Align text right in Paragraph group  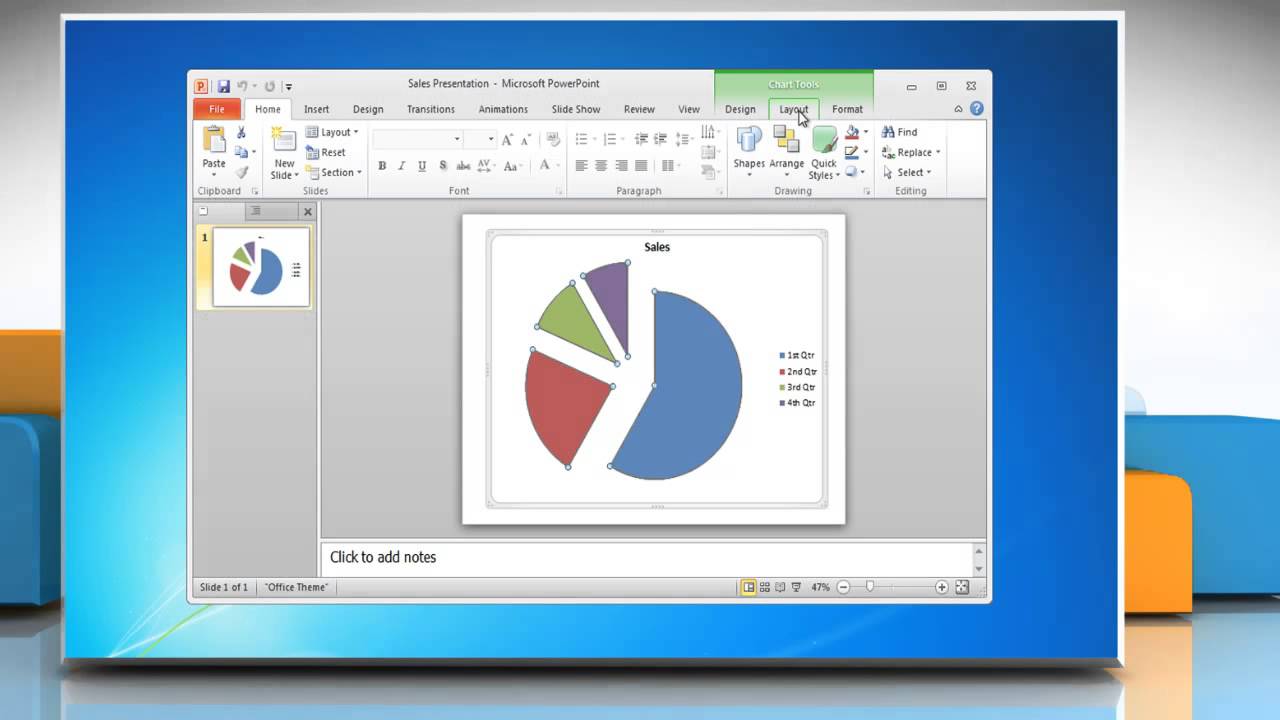click(x=621, y=166)
